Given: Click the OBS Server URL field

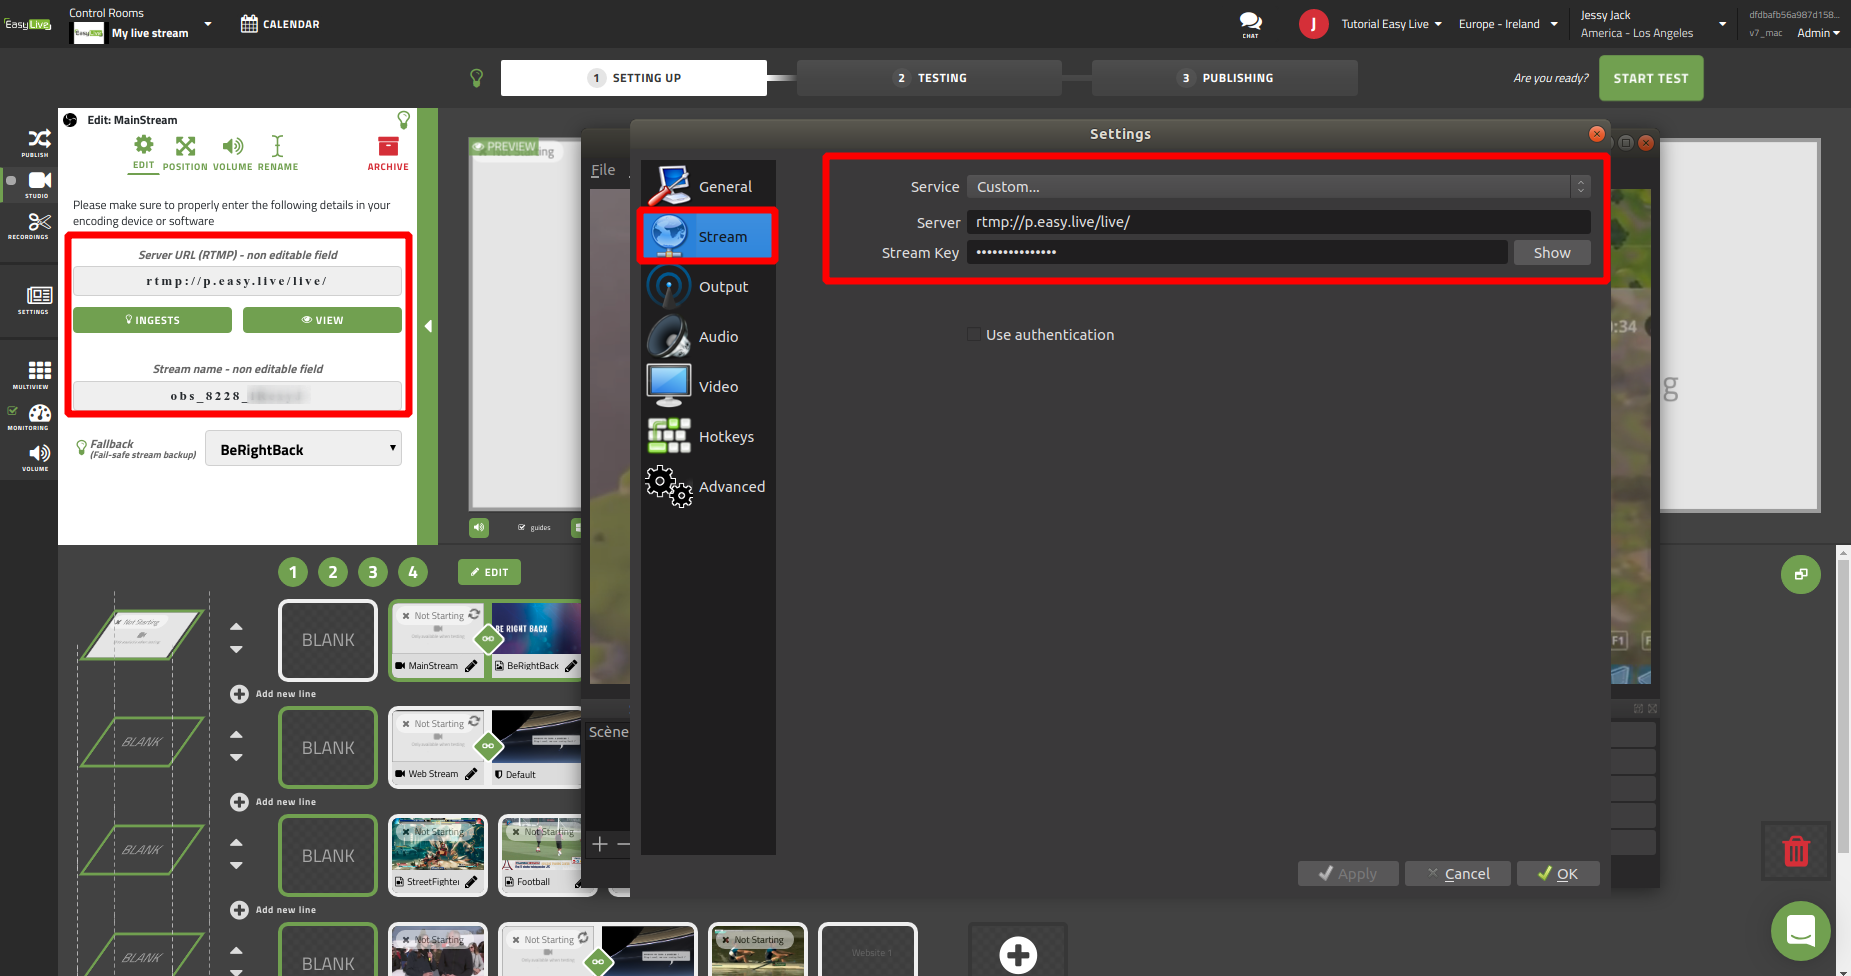Looking at the screenshot, I should pyautogui.click(x=1278, y=222).
